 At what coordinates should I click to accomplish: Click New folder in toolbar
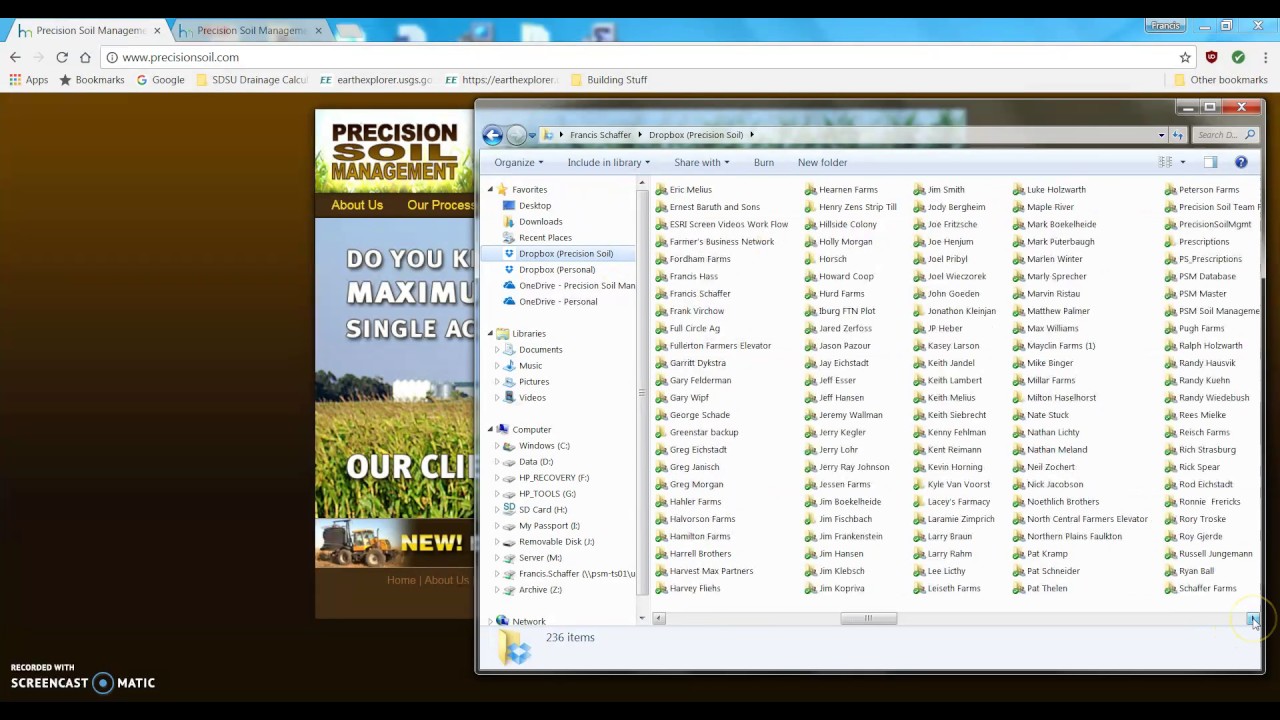tap(822, 163)
